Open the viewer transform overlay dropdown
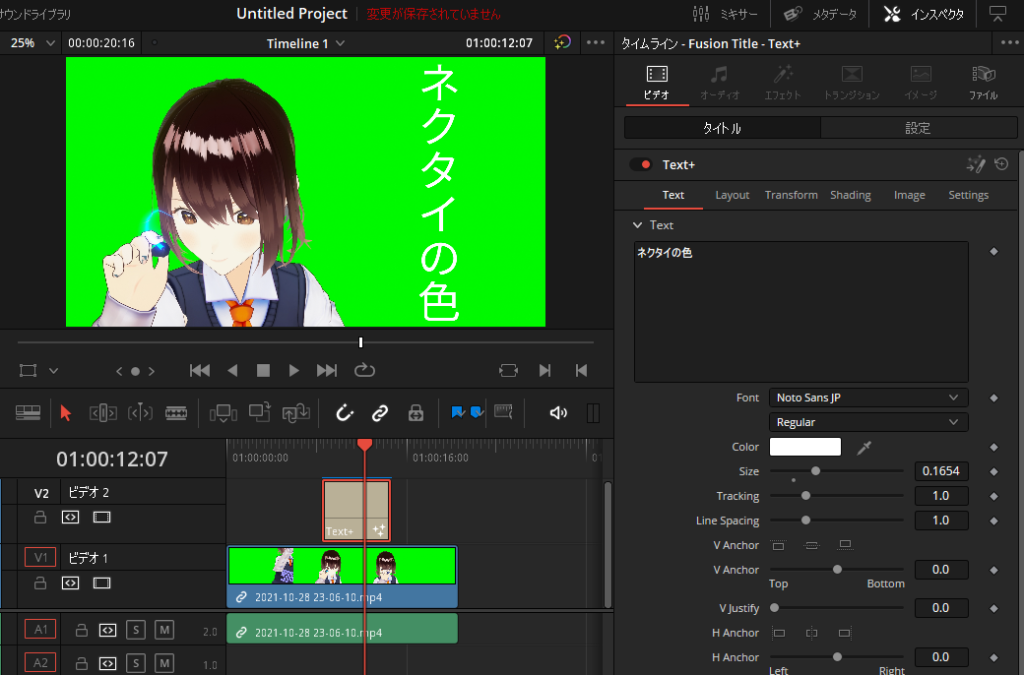This screenshot has width=1024, height=675. pos(54,371)
